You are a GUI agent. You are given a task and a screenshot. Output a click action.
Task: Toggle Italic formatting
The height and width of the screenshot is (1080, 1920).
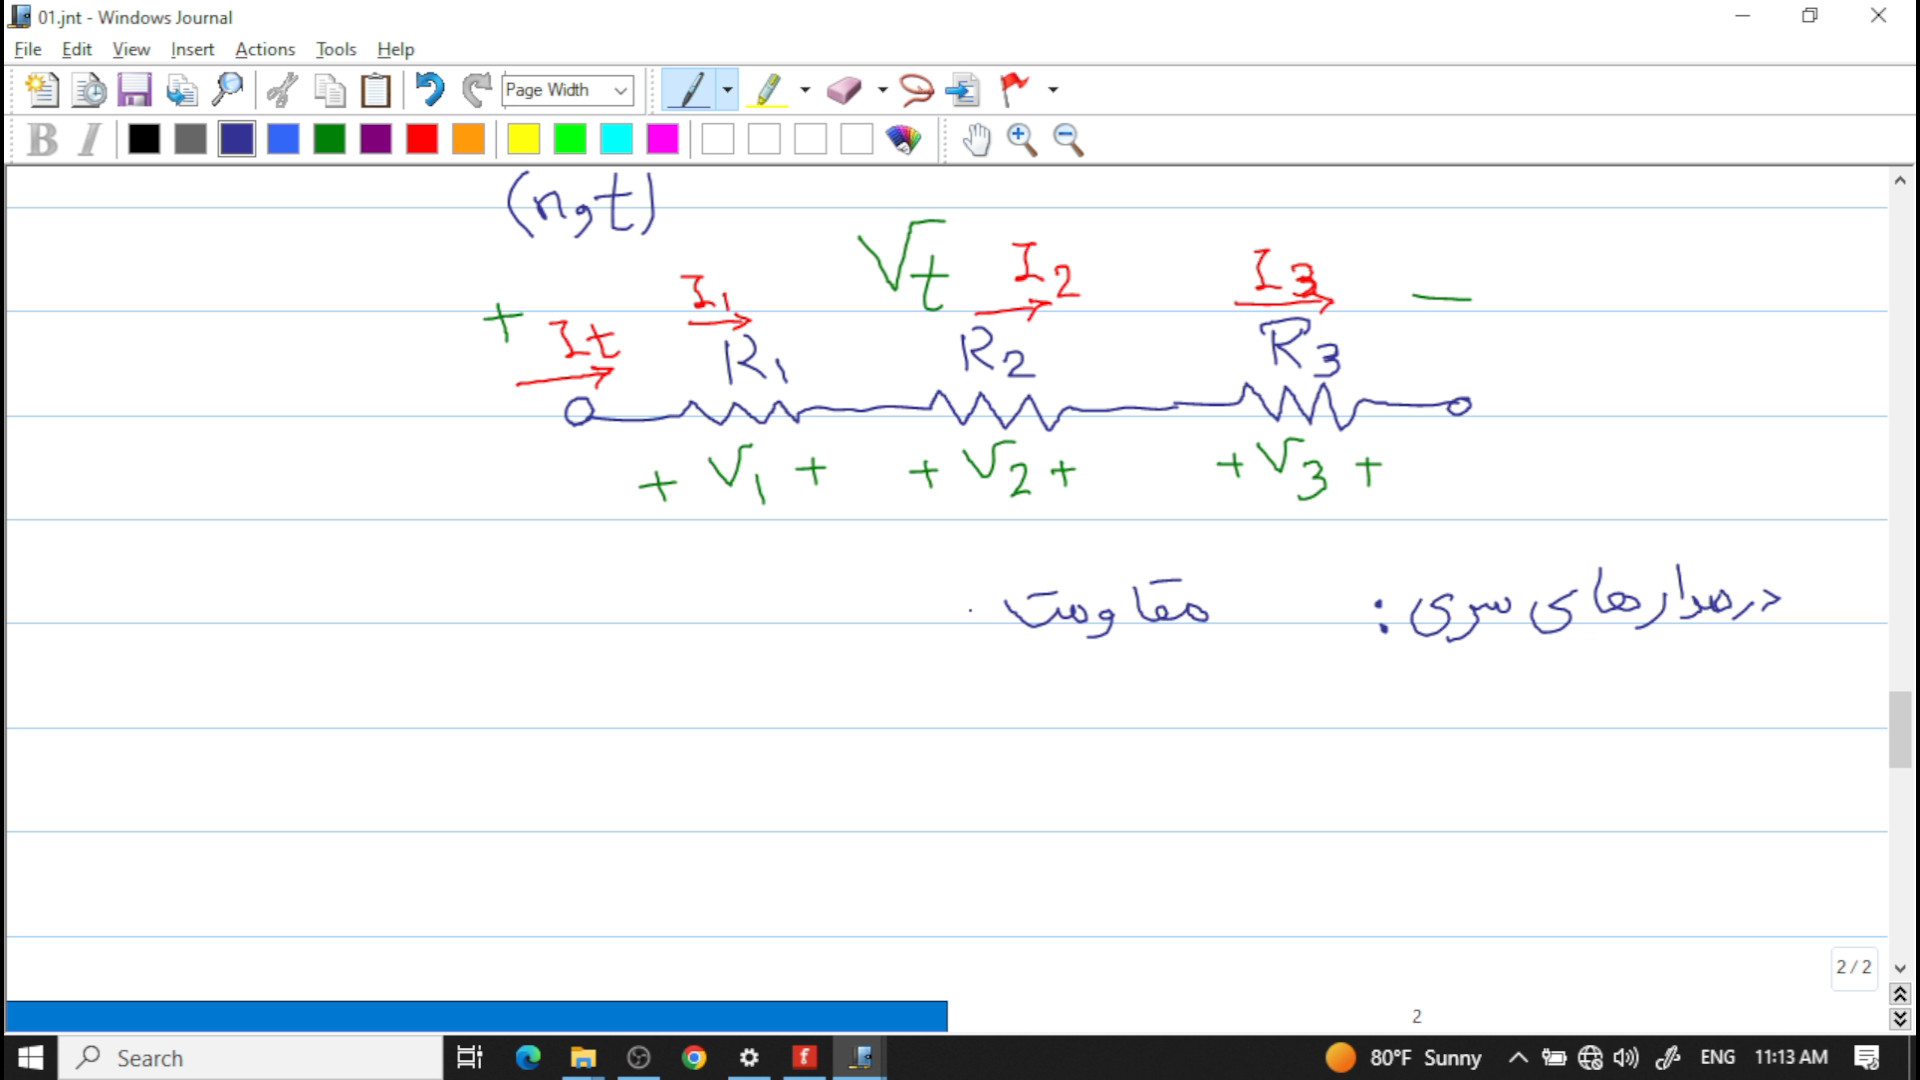tap(89, 139)
